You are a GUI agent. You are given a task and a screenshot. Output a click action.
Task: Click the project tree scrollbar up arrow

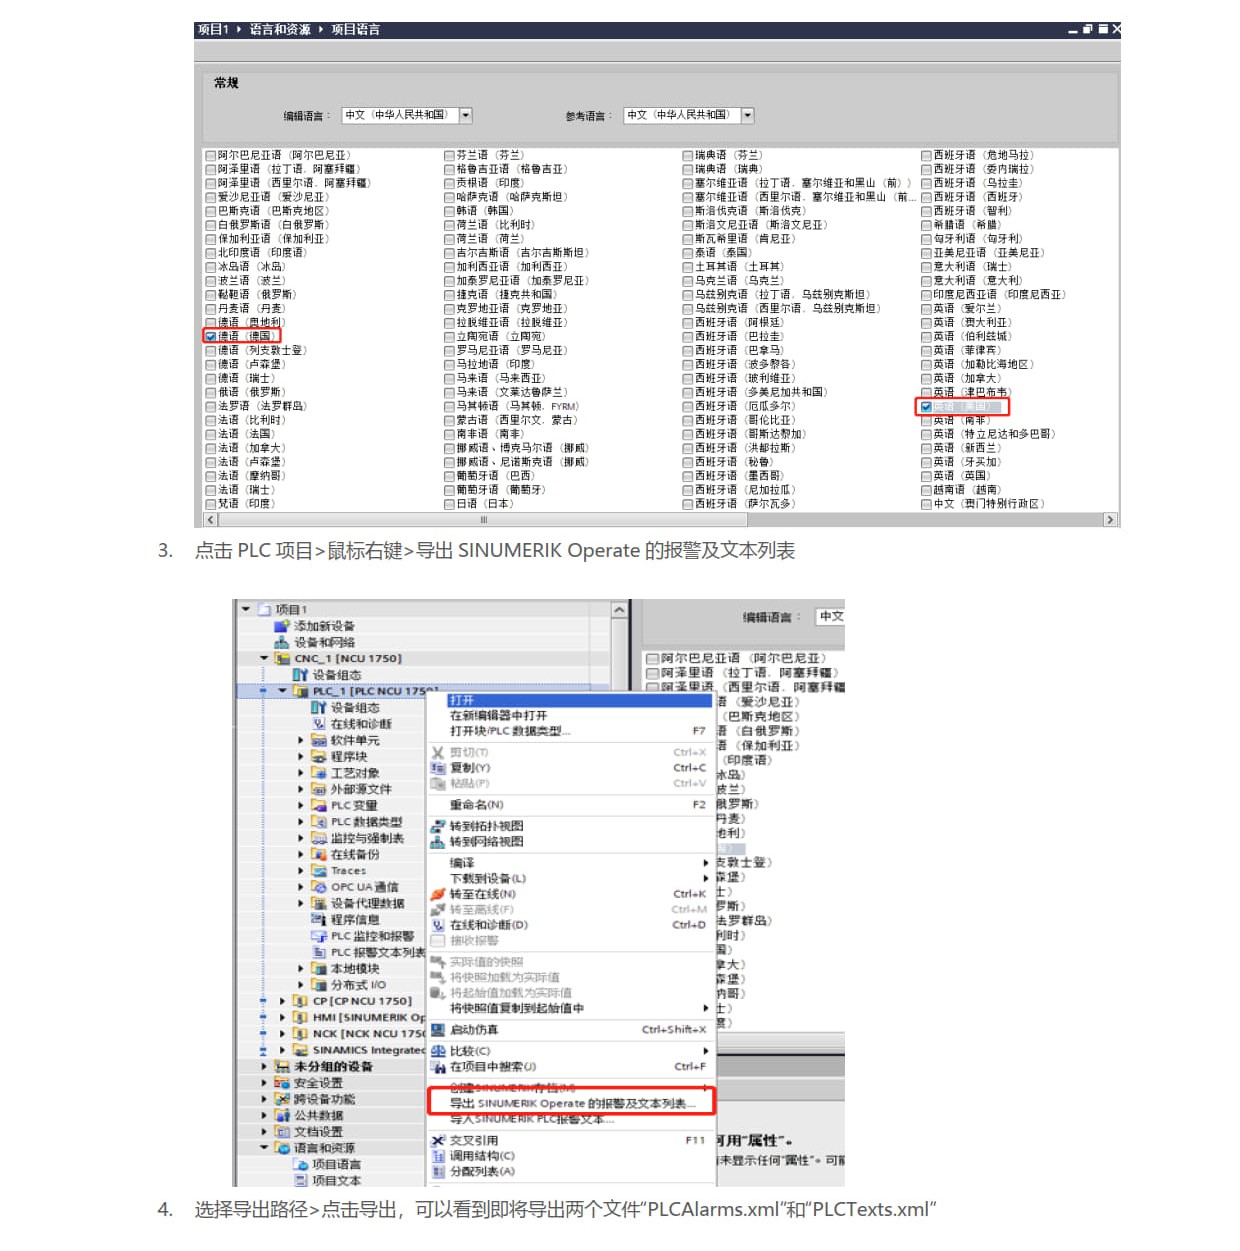pos(619,610)
